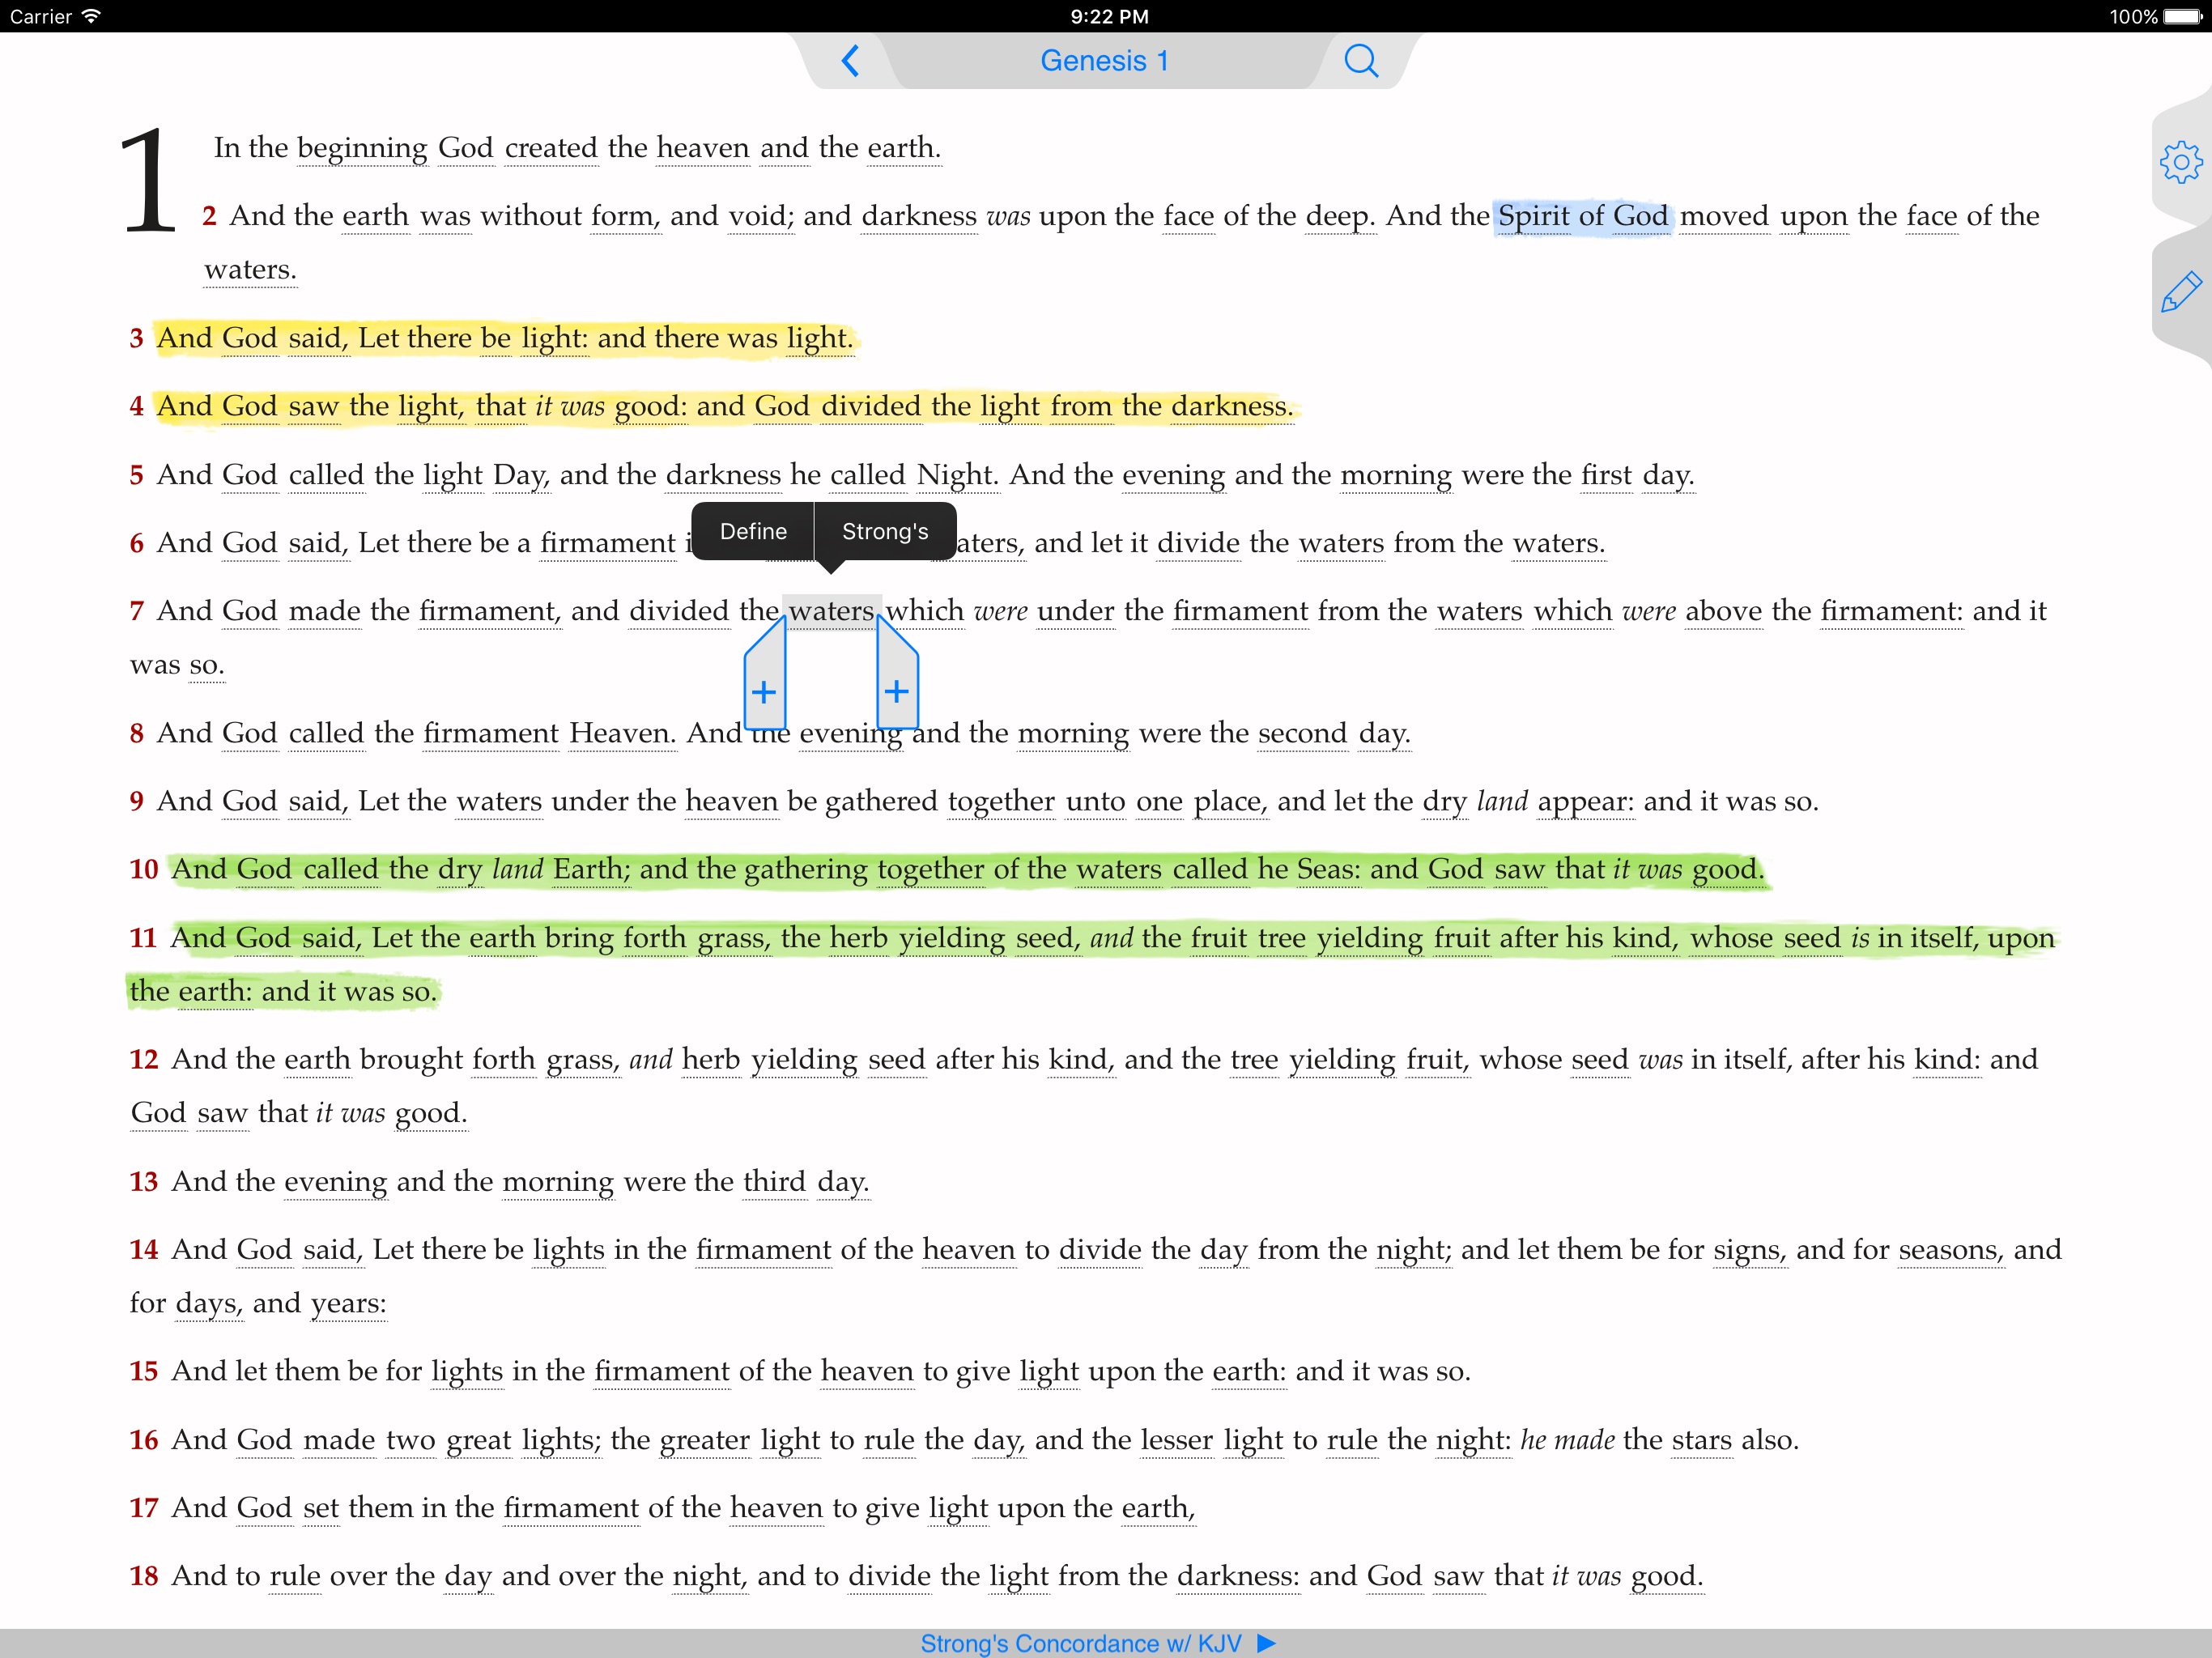The height and width of the screenshot is (1658, 2212).
Task: Choose Define in the popup menu
Action: 753,531
